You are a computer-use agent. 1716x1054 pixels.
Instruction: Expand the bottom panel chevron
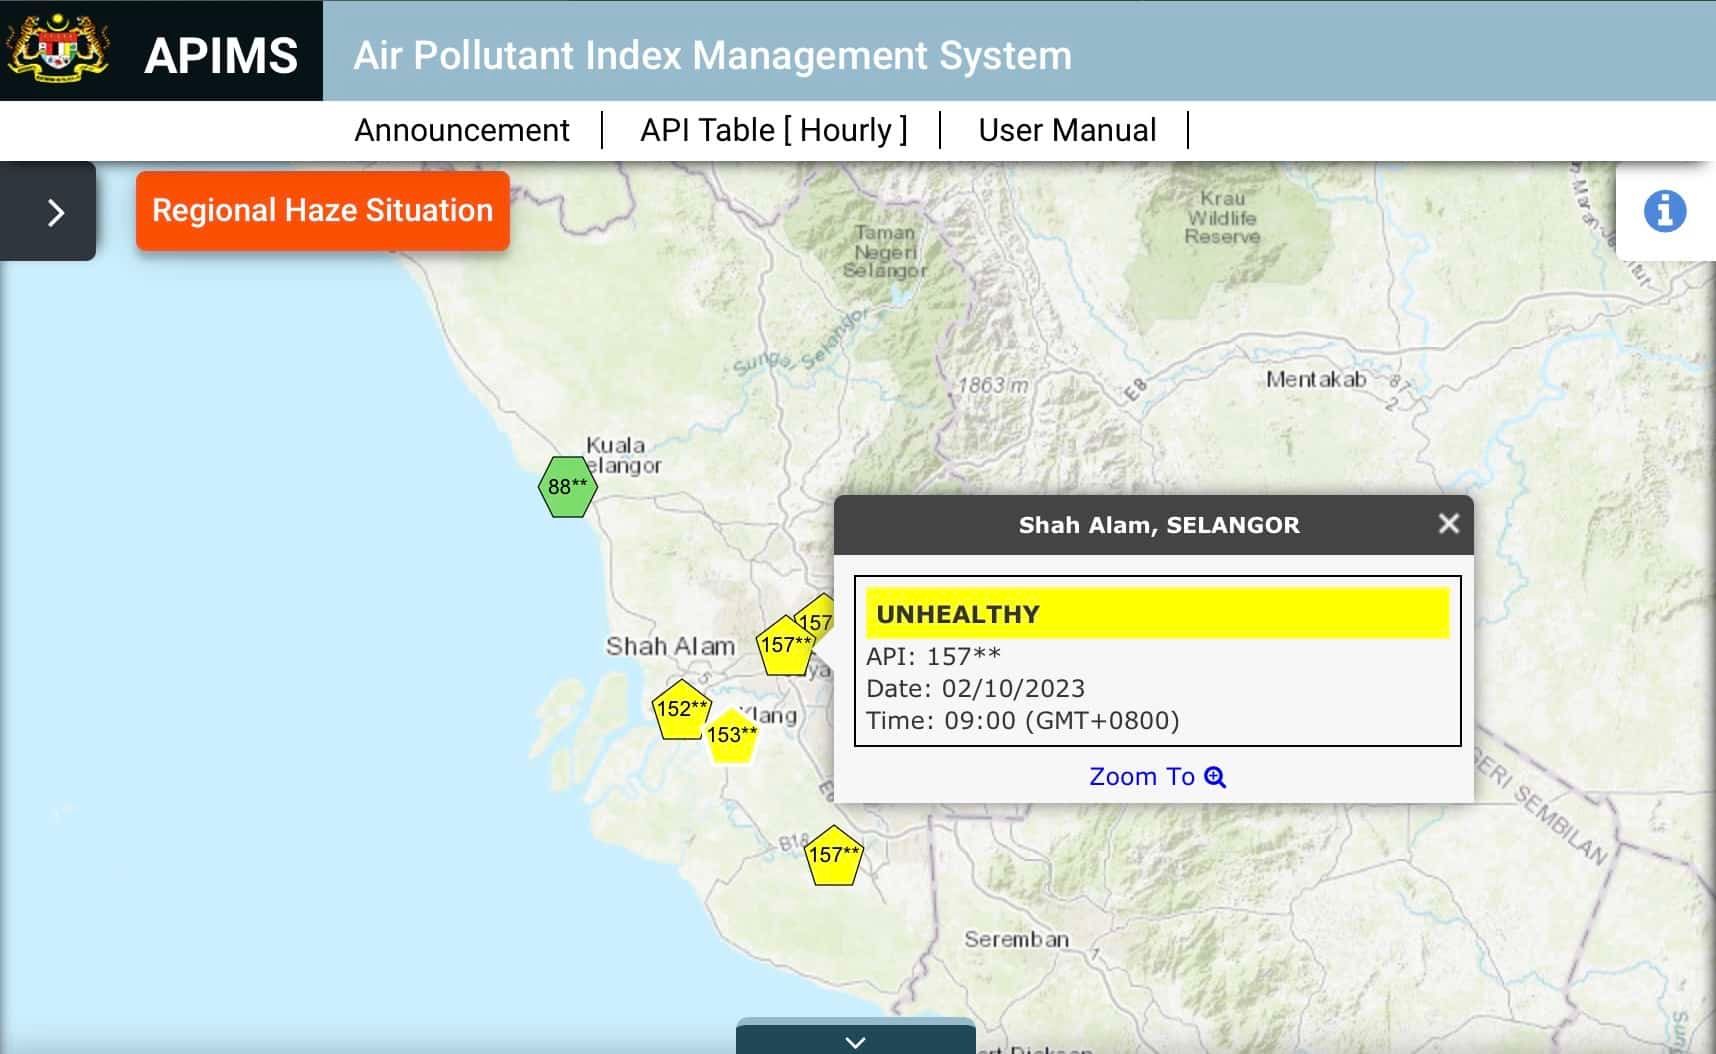(x=855, y=1041)
